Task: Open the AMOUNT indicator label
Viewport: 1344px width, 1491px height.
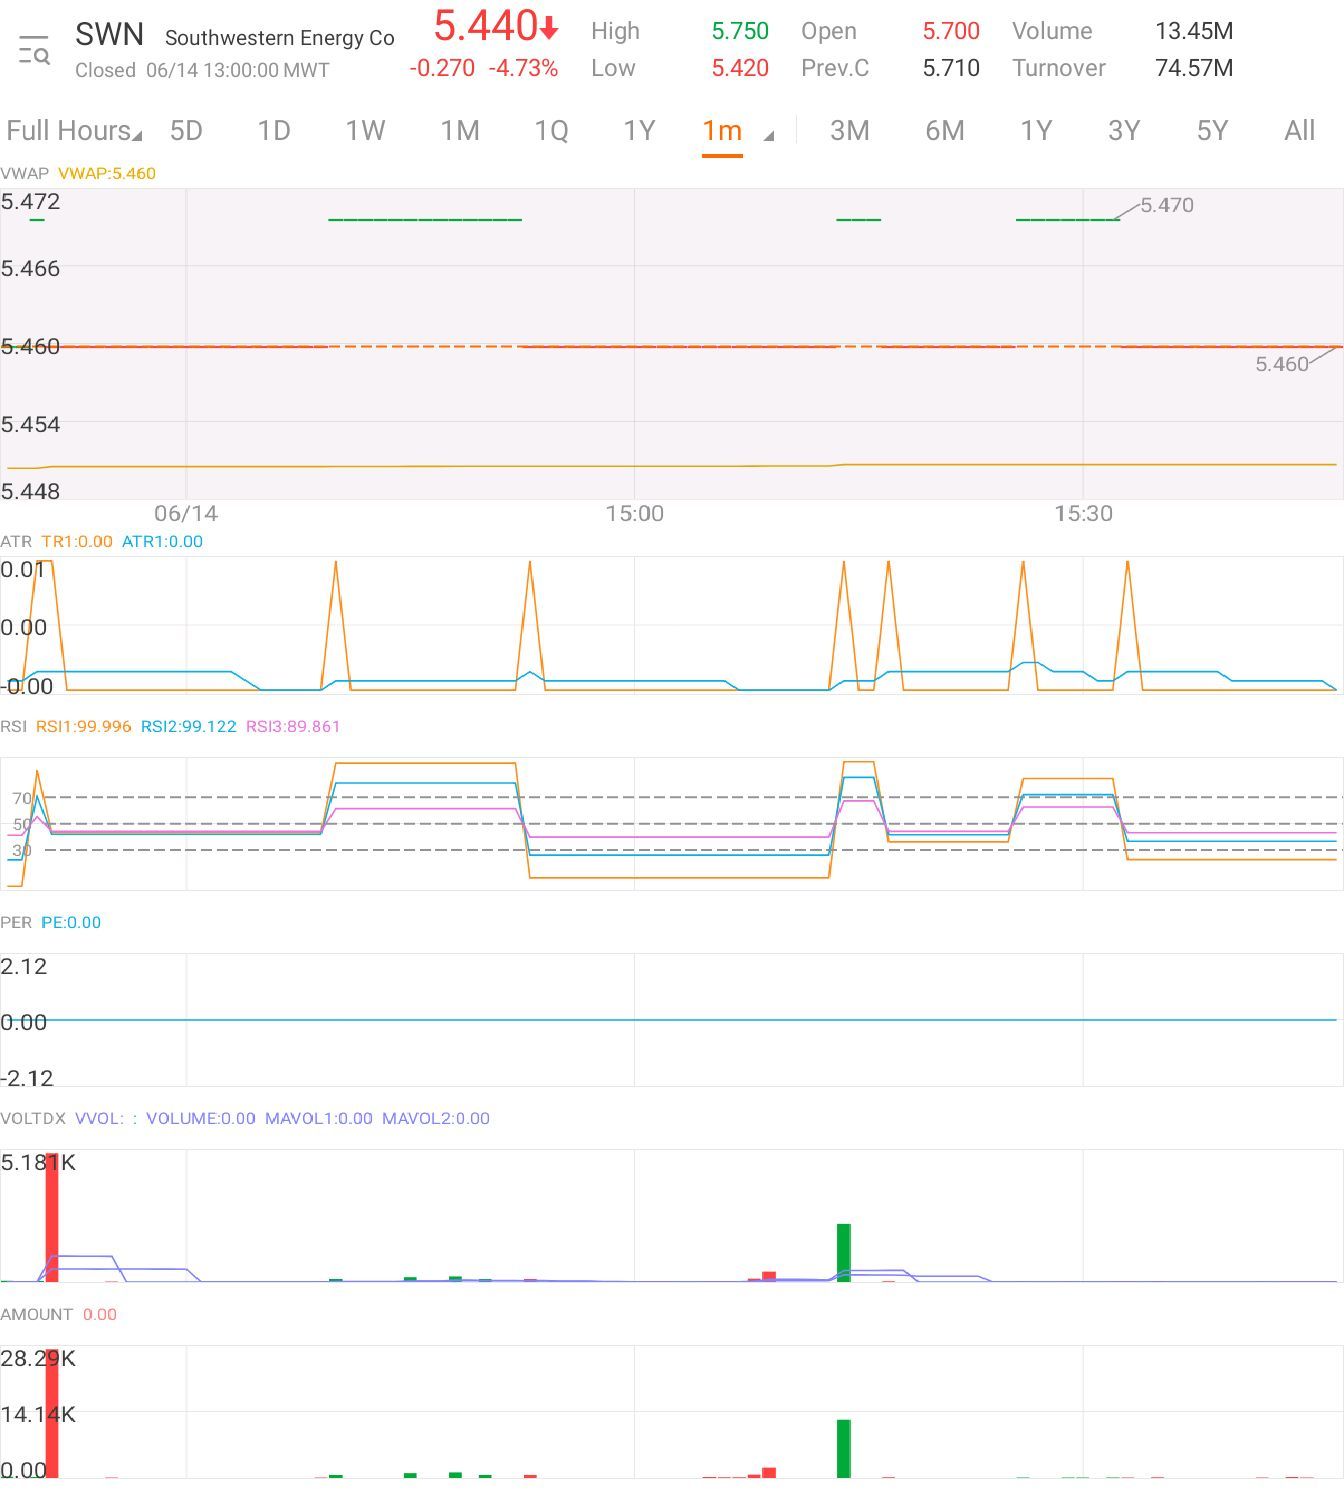Action: tap(37, 1314)
